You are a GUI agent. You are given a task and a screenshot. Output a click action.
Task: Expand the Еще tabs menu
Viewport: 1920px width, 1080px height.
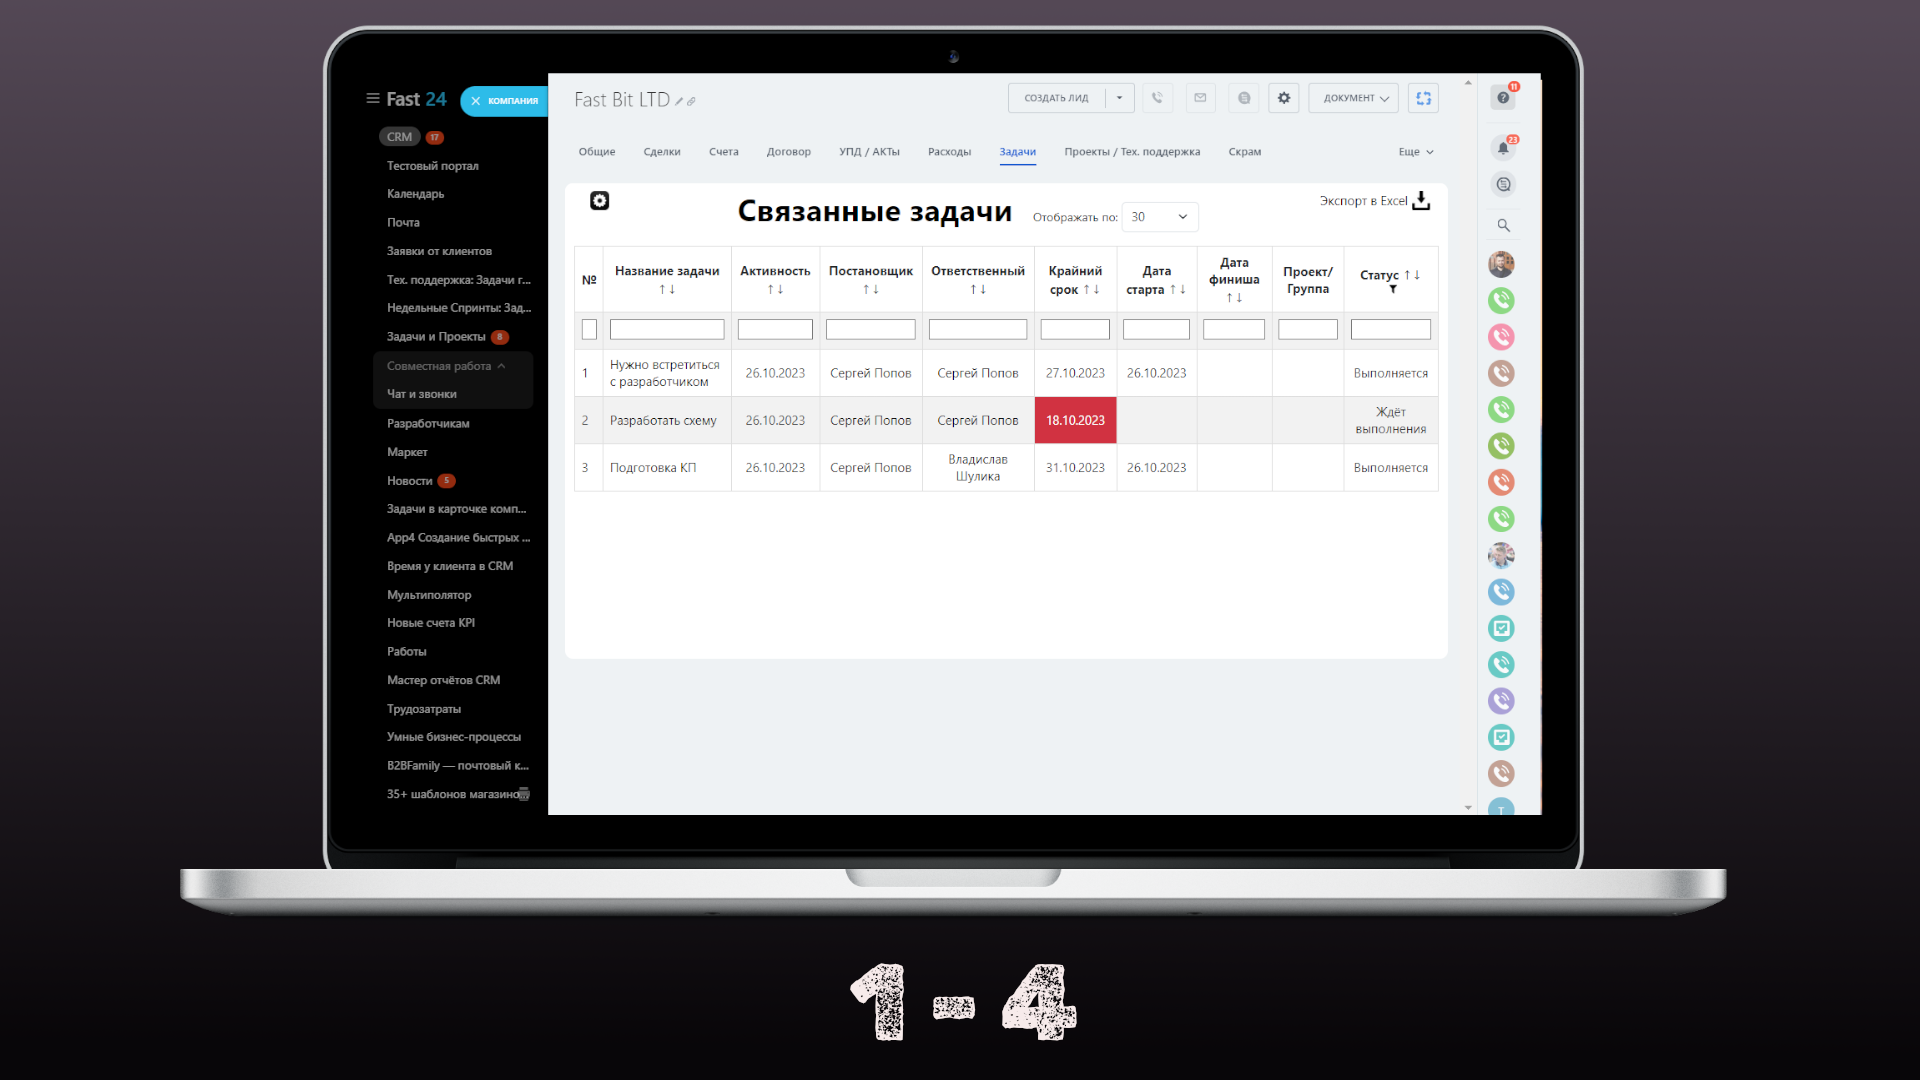(x=1416, y=152)
